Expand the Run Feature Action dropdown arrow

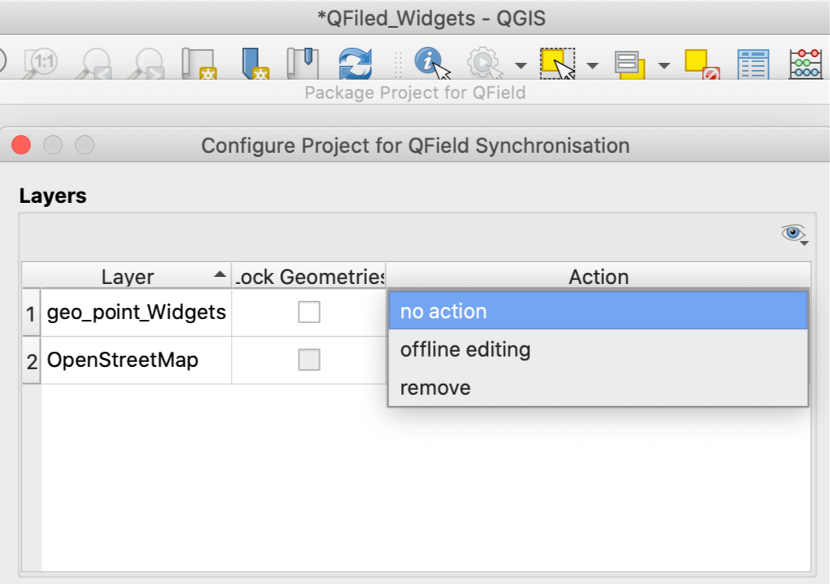pyautogui.click(x=521, y=66)
